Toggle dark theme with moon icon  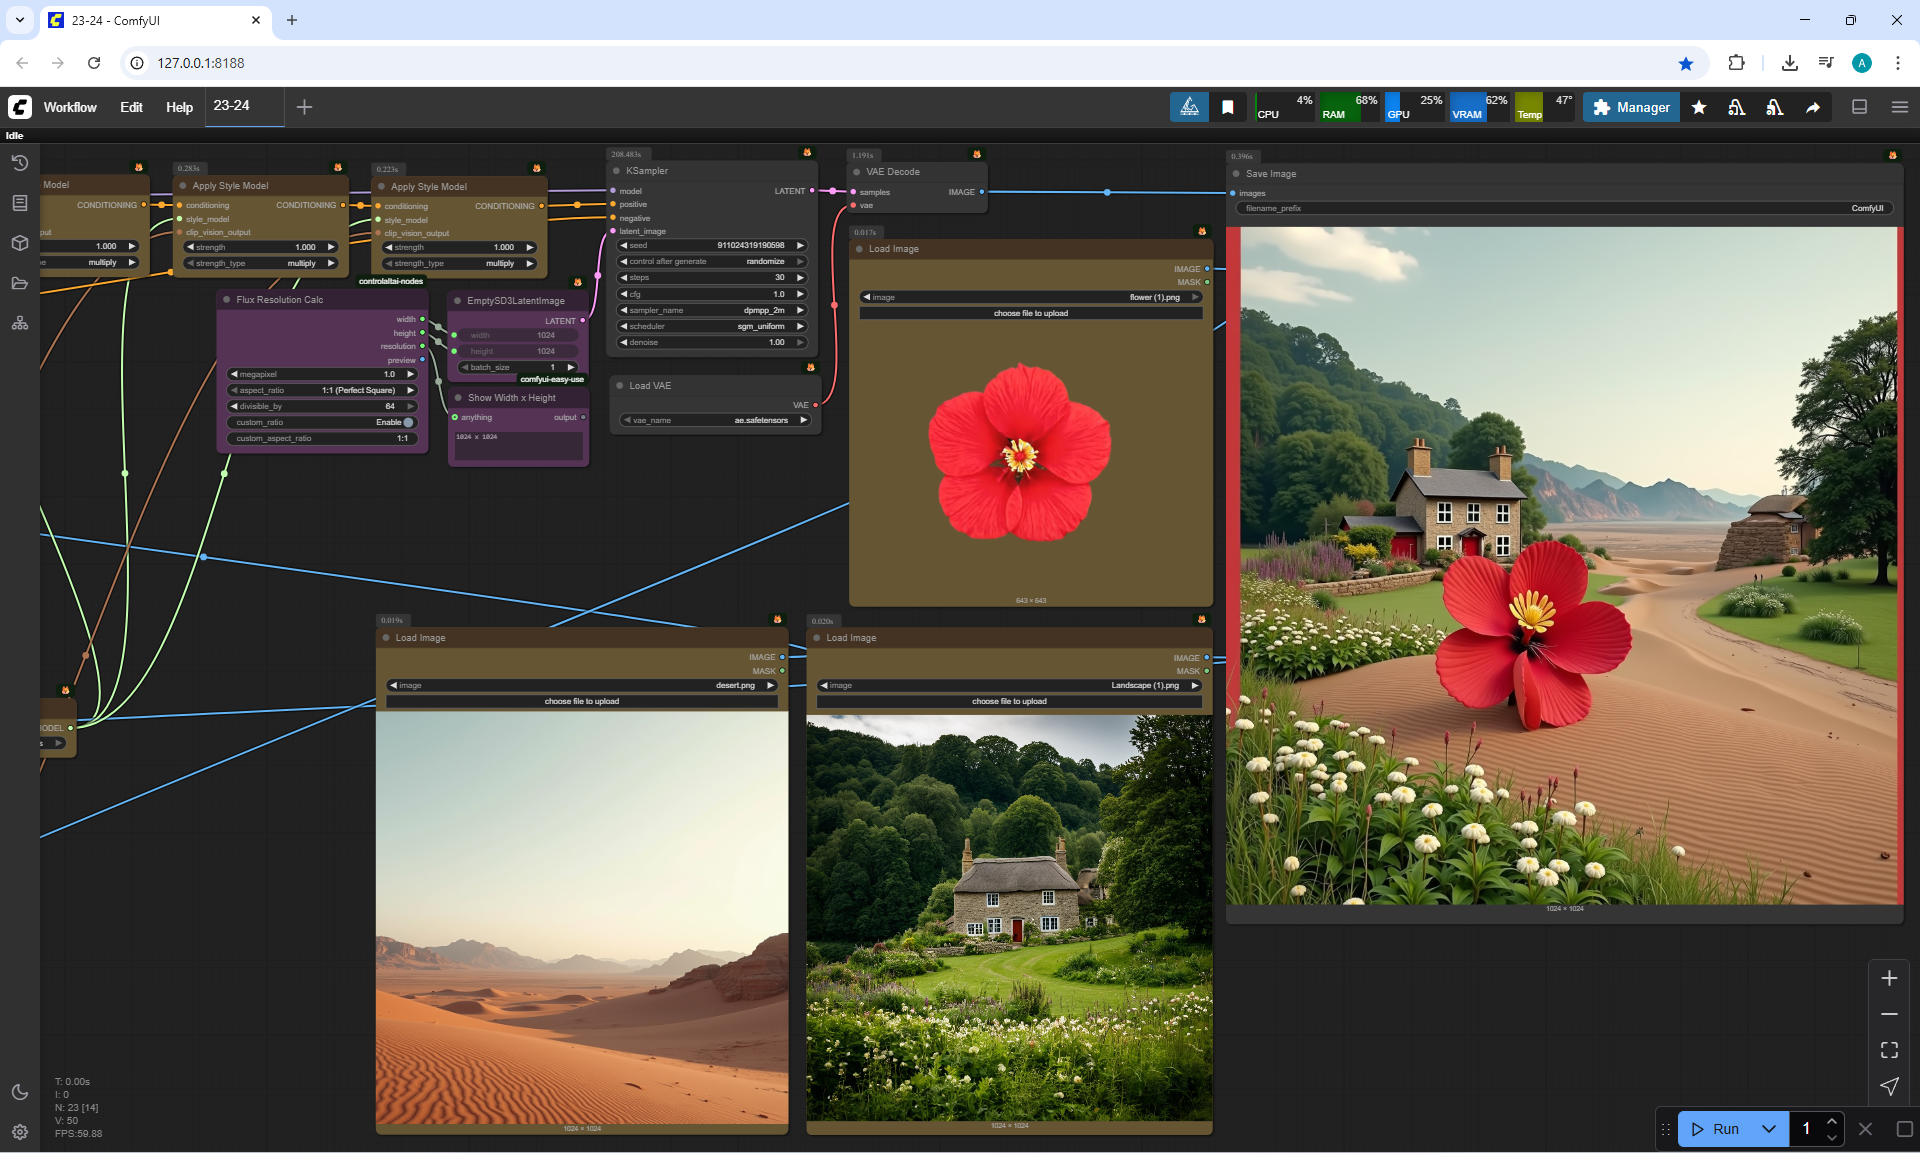[x=20, y=1092]
